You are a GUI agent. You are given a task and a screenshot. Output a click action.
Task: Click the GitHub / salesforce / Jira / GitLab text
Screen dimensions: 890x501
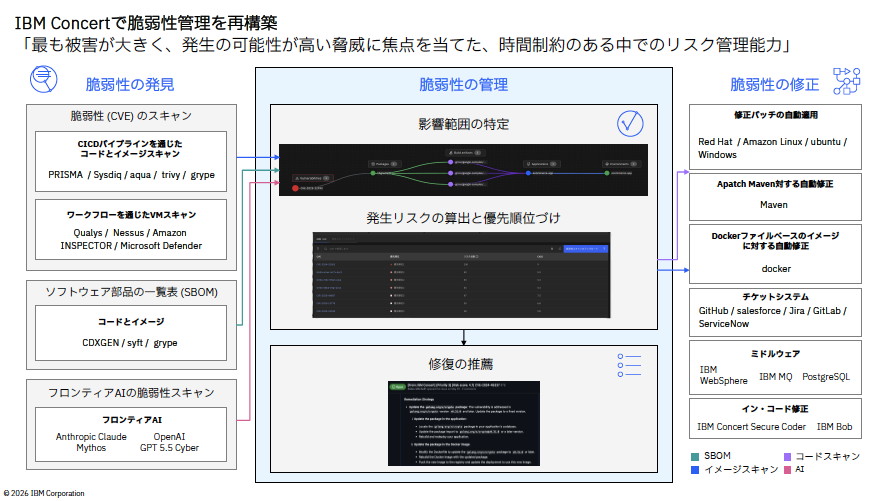click(773, 317)
